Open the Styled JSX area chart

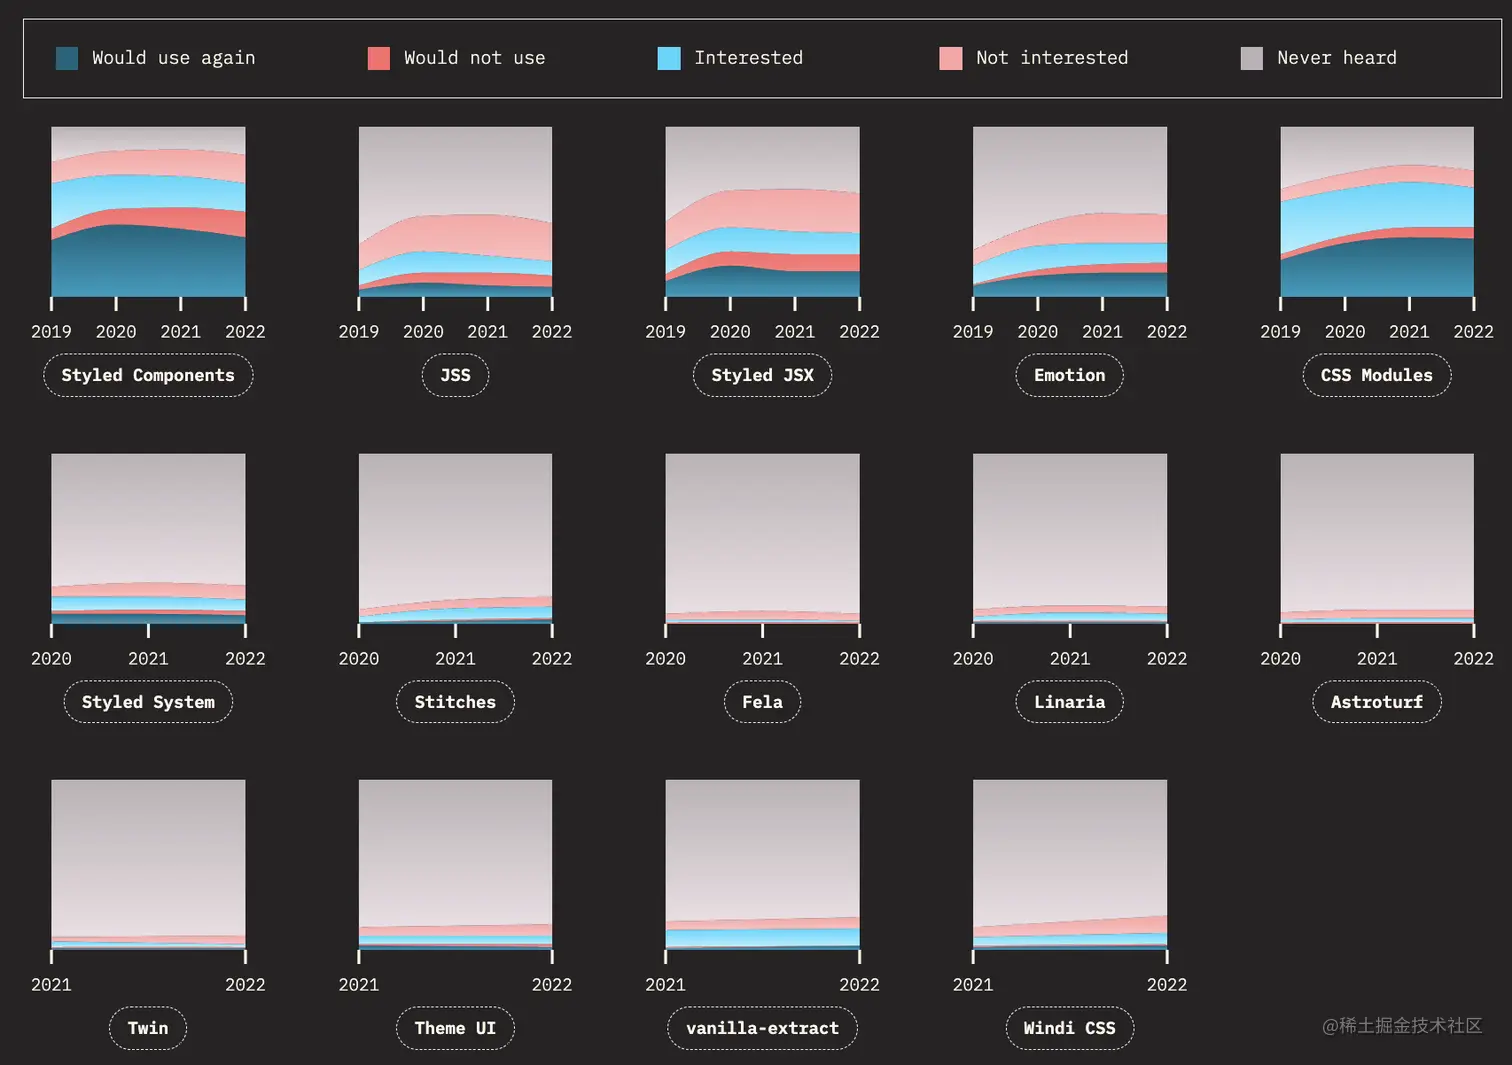pos(762,212)
